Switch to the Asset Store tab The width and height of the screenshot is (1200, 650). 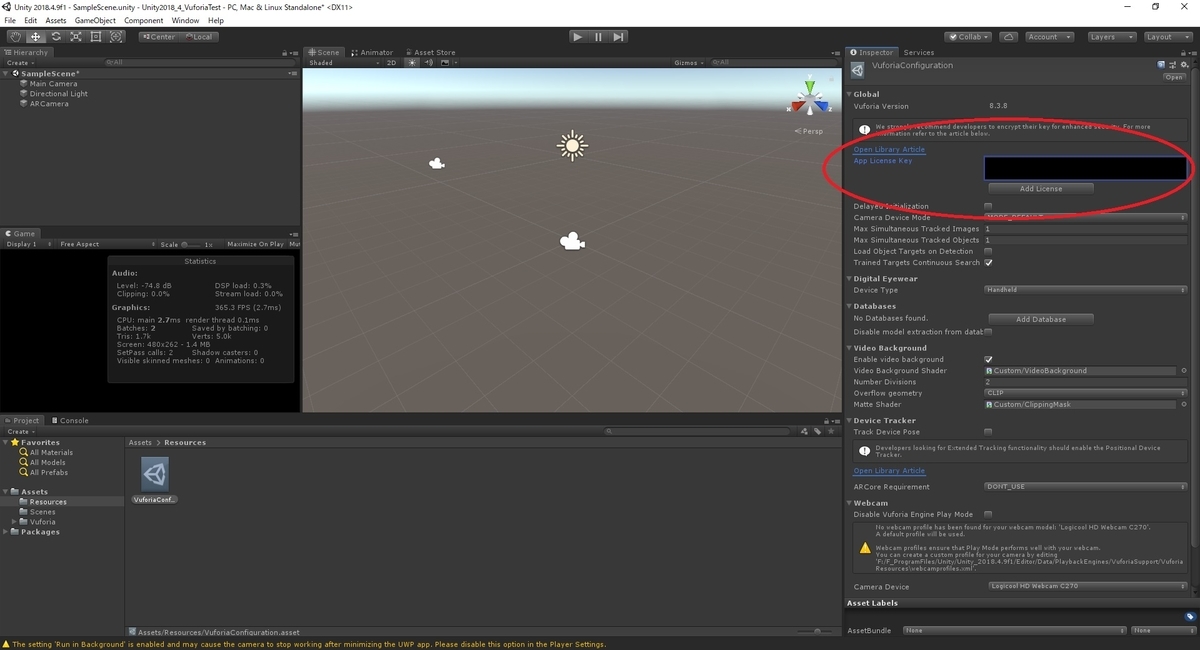click(429, 52)
